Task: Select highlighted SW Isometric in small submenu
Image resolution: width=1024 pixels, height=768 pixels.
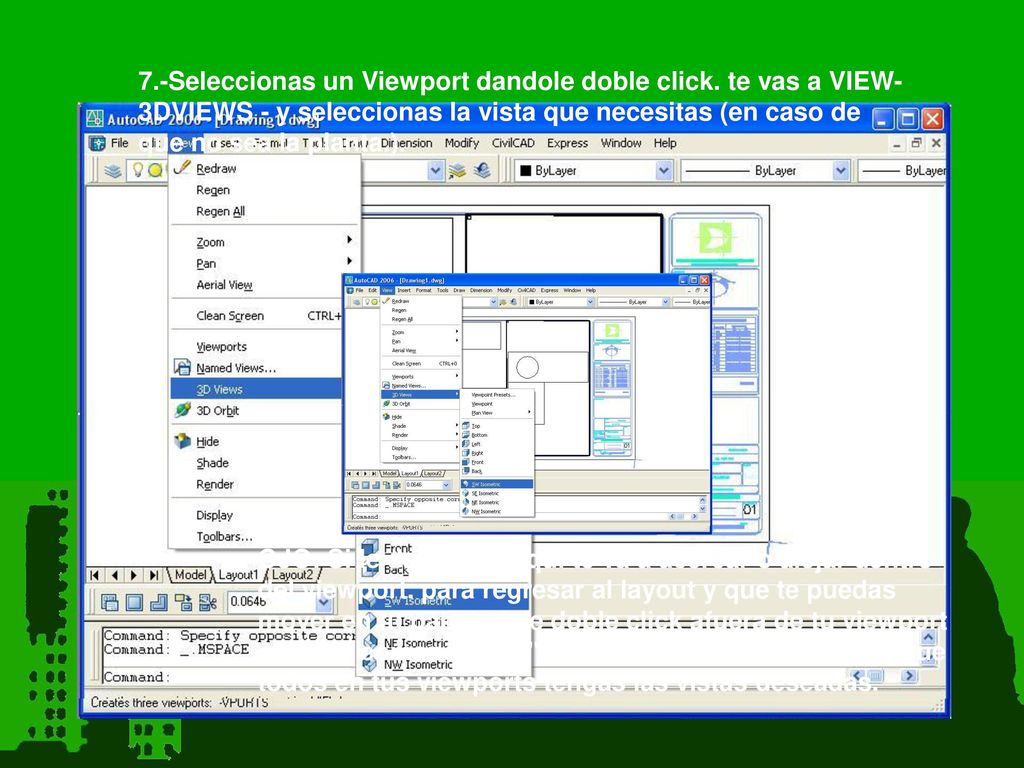Action: click(497, 484)
